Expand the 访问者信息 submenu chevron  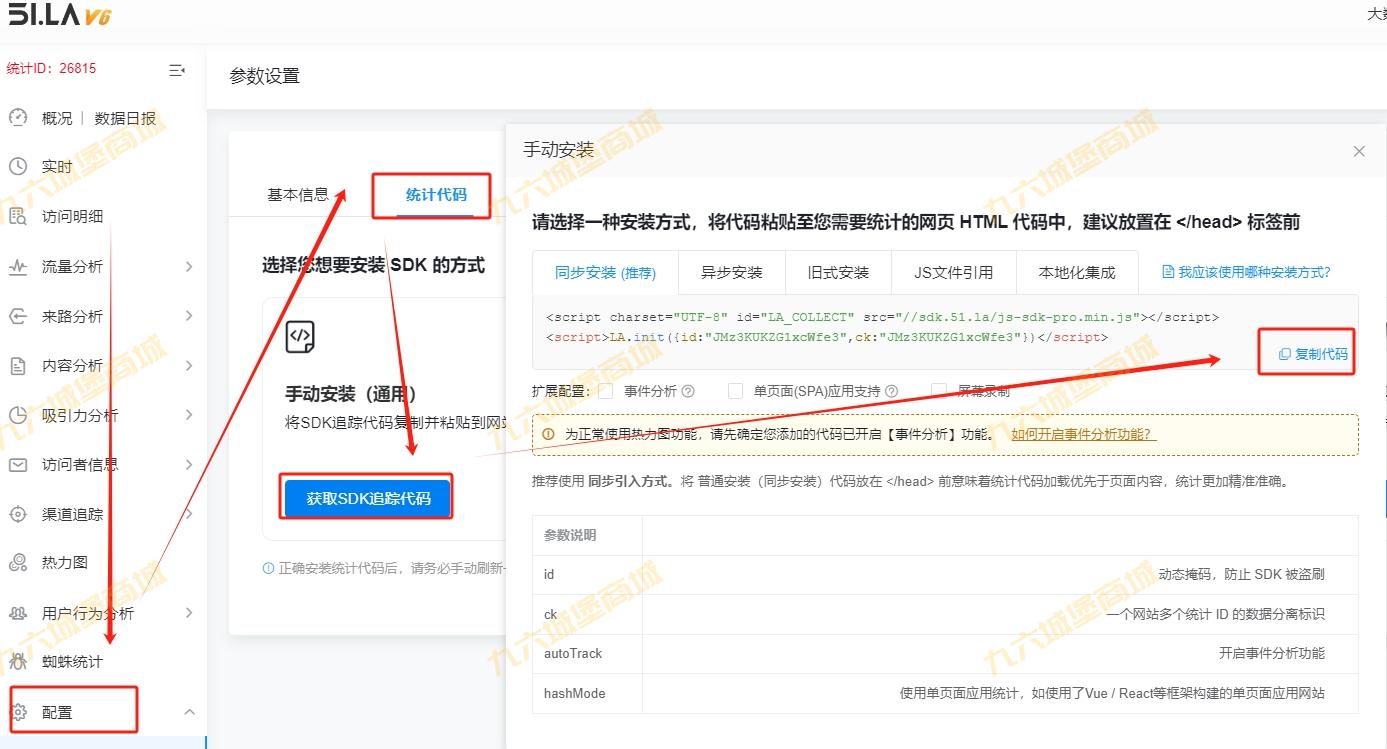pos(189,465)
